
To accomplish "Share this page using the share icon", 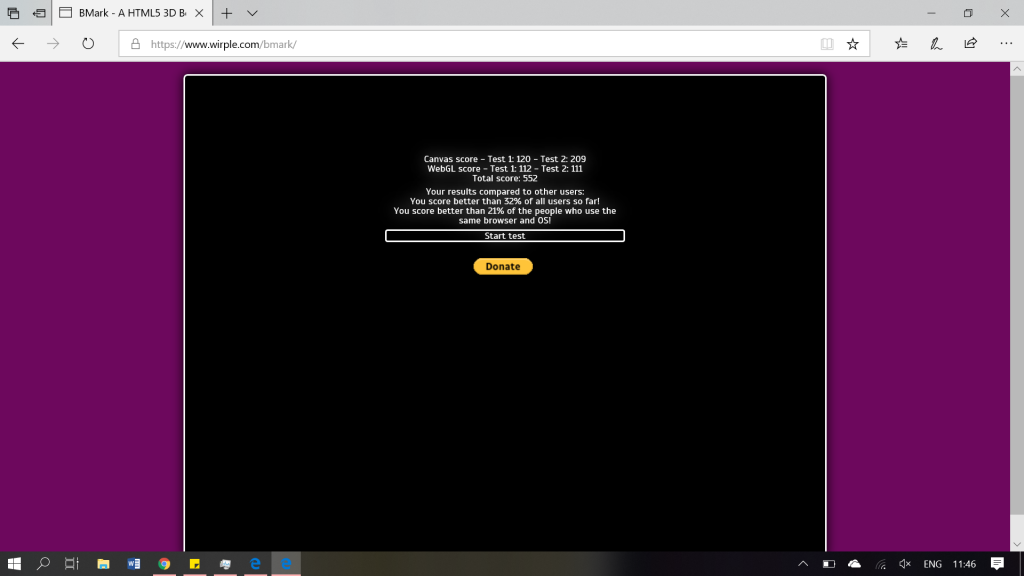I will point(970,44).
